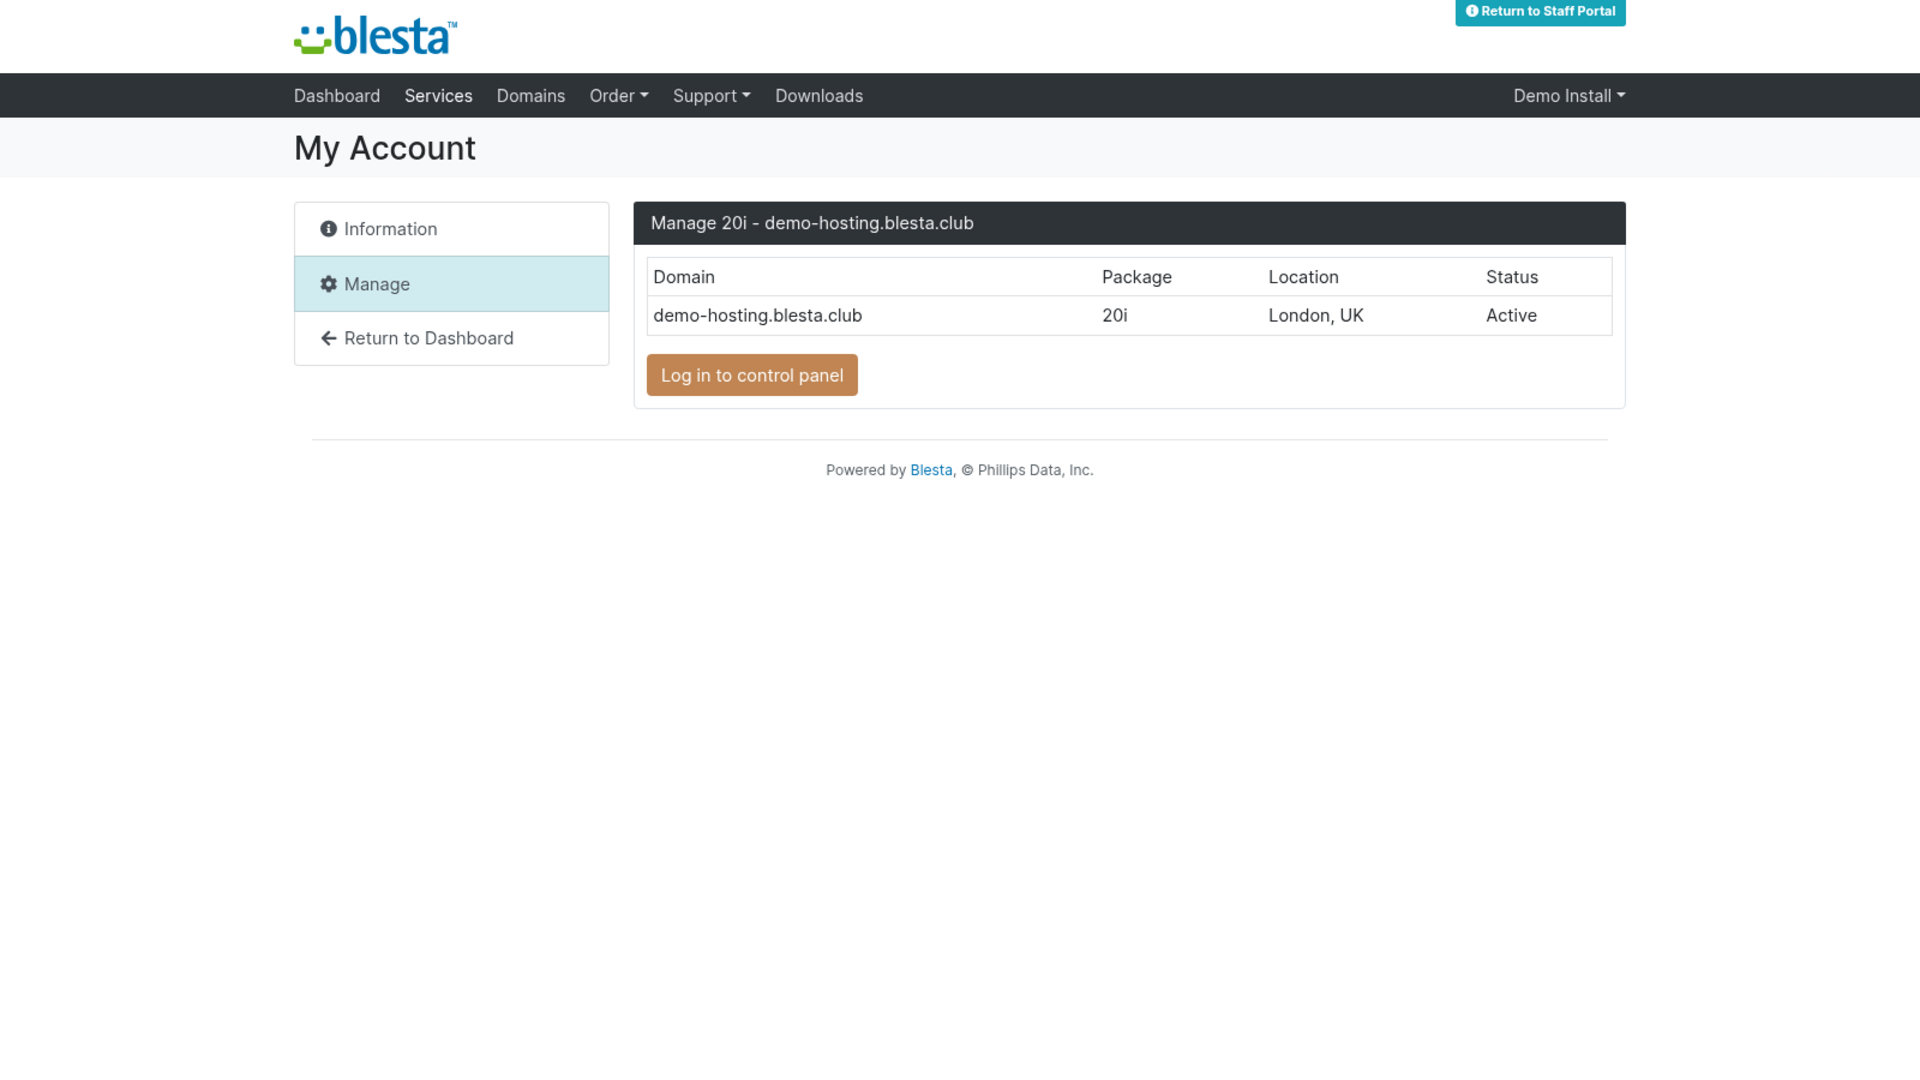
Task: Click the left arrow icon beside Return to Dashboard
Action: click(328, 338)
